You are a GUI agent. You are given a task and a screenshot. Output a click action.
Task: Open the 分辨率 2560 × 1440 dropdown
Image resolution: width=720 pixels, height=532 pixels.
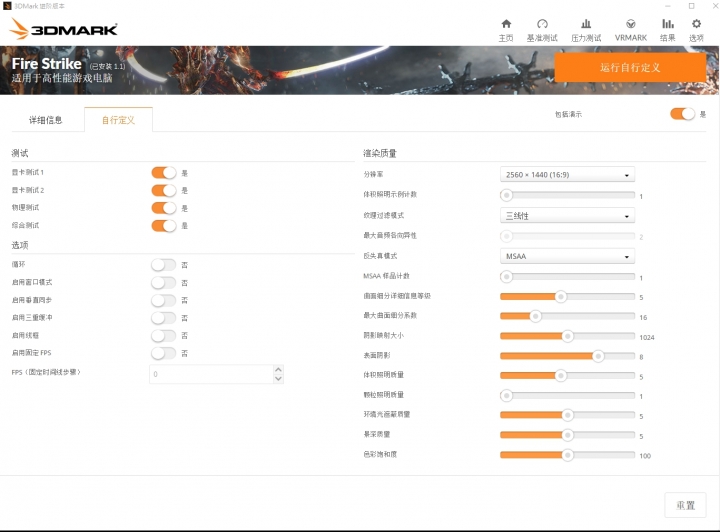coord(567,175)
